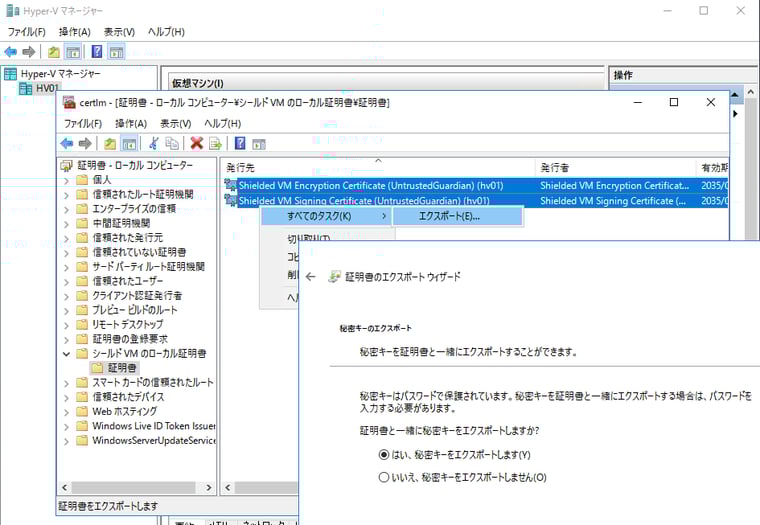Click Up folder icon in Hyper-V Manager toolbar
Viewport: 760px width, 525px height.
point(54,51)
